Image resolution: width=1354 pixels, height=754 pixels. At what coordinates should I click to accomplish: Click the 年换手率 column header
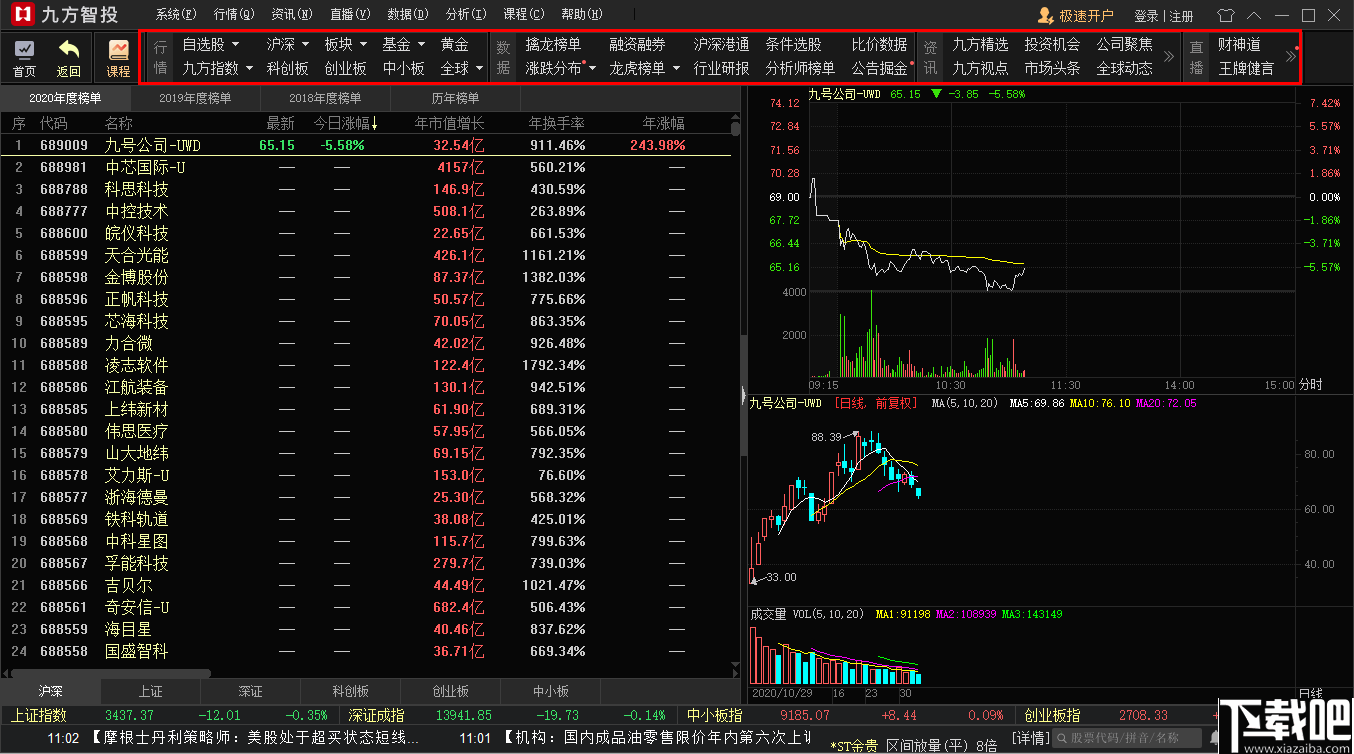pyautogui.click(x=557, y=124)
